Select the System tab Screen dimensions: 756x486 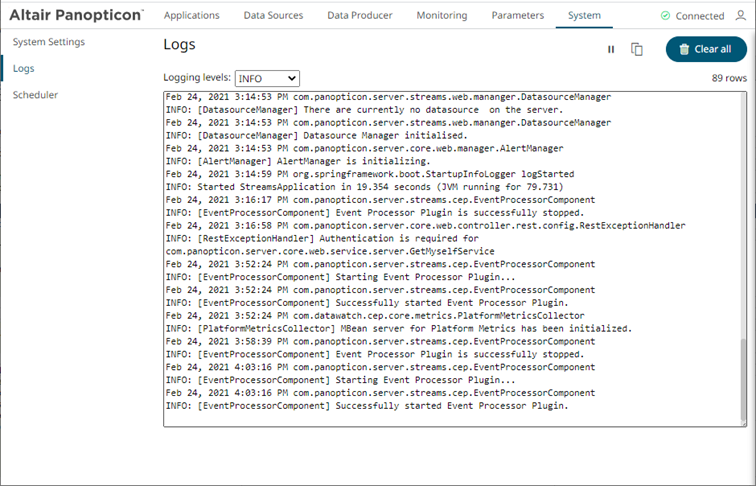[584, 15]
